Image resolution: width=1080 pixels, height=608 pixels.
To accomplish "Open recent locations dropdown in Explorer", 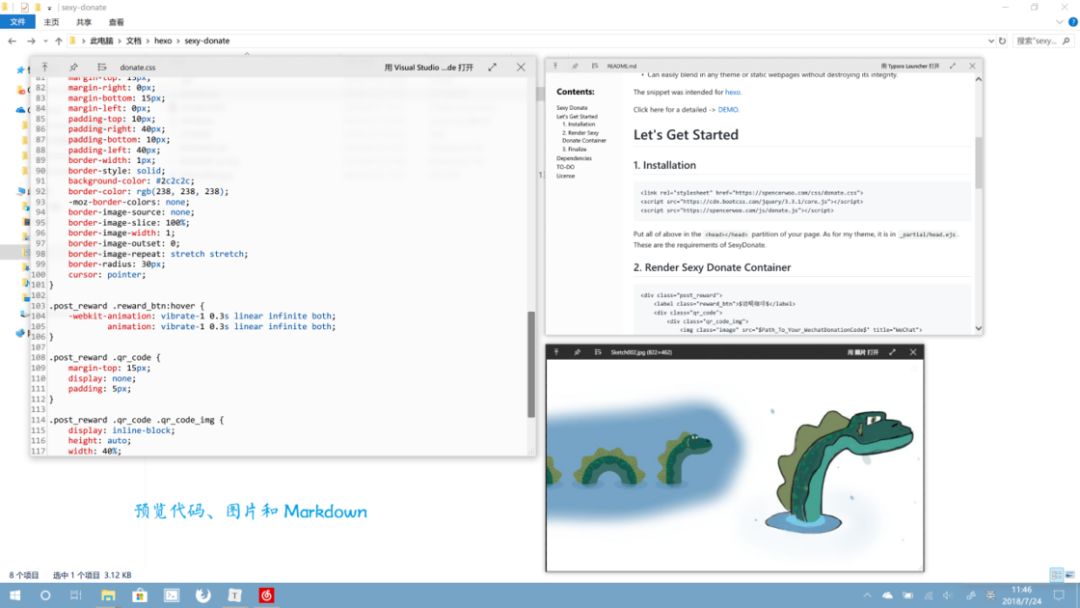I will click(45, 41).
